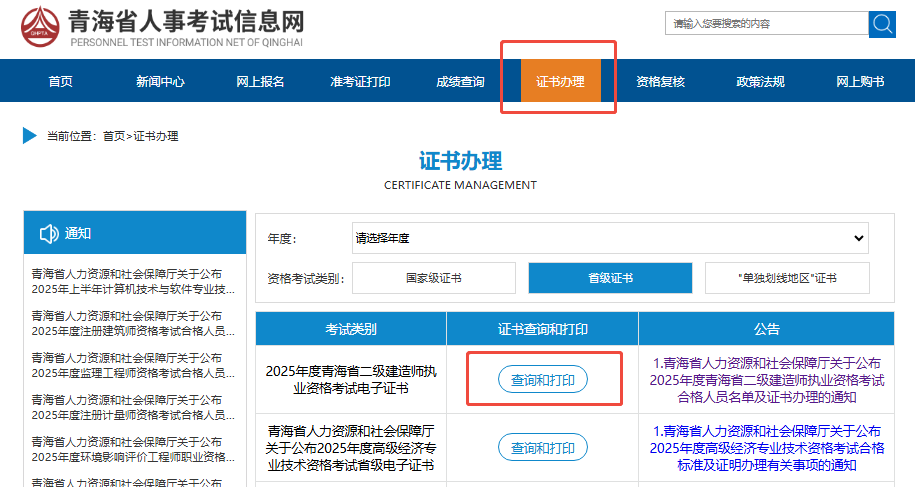Navigate to 网上报名 menu item
The height and width of the screenshot is (487, 915).
260,82
